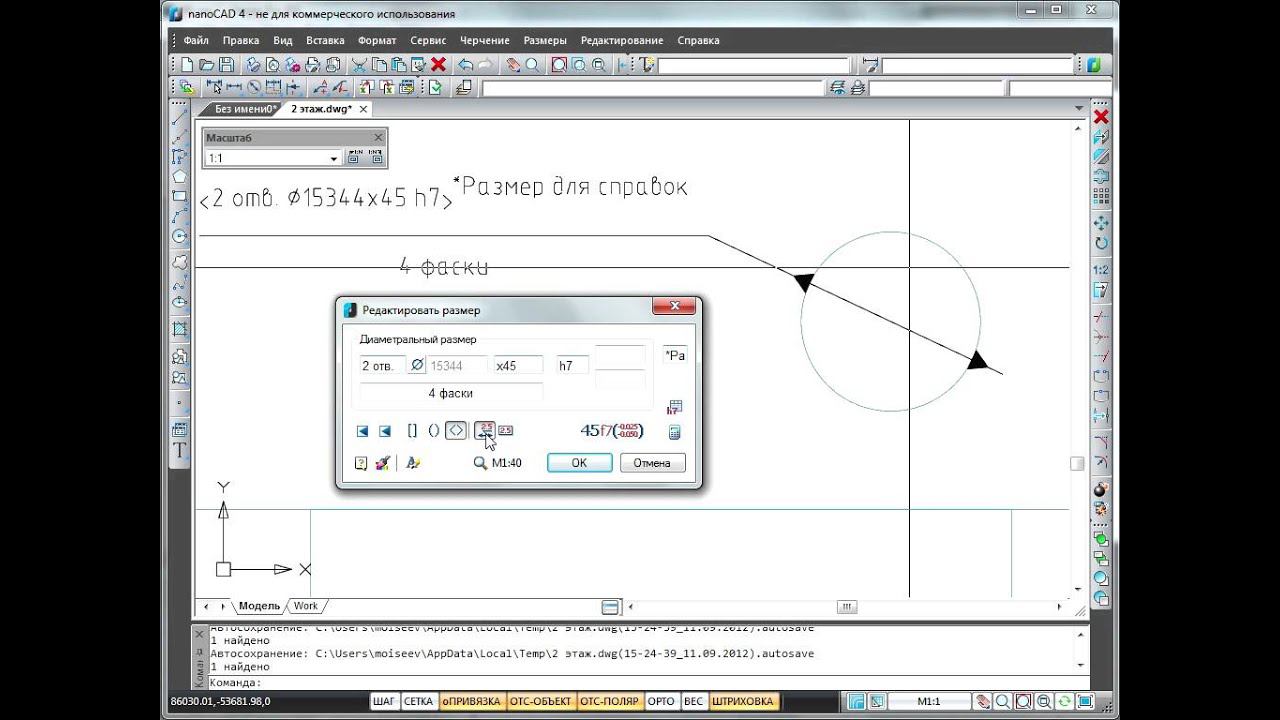Screen dimensions: 1280x720
Task: Toggle the ШТРИХОВКА hatch display
Action: click(x=743, y=702)
